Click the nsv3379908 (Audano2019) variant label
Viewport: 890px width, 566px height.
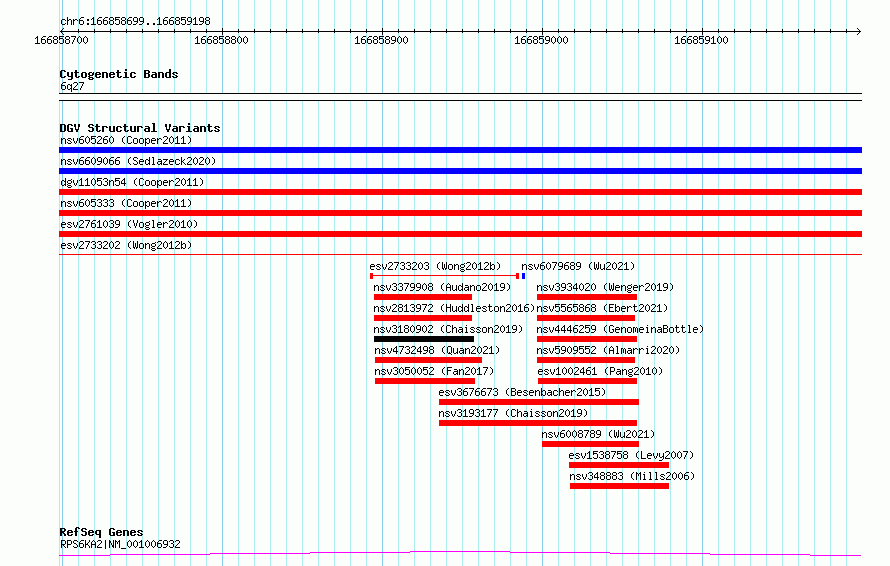coord(442,287)
